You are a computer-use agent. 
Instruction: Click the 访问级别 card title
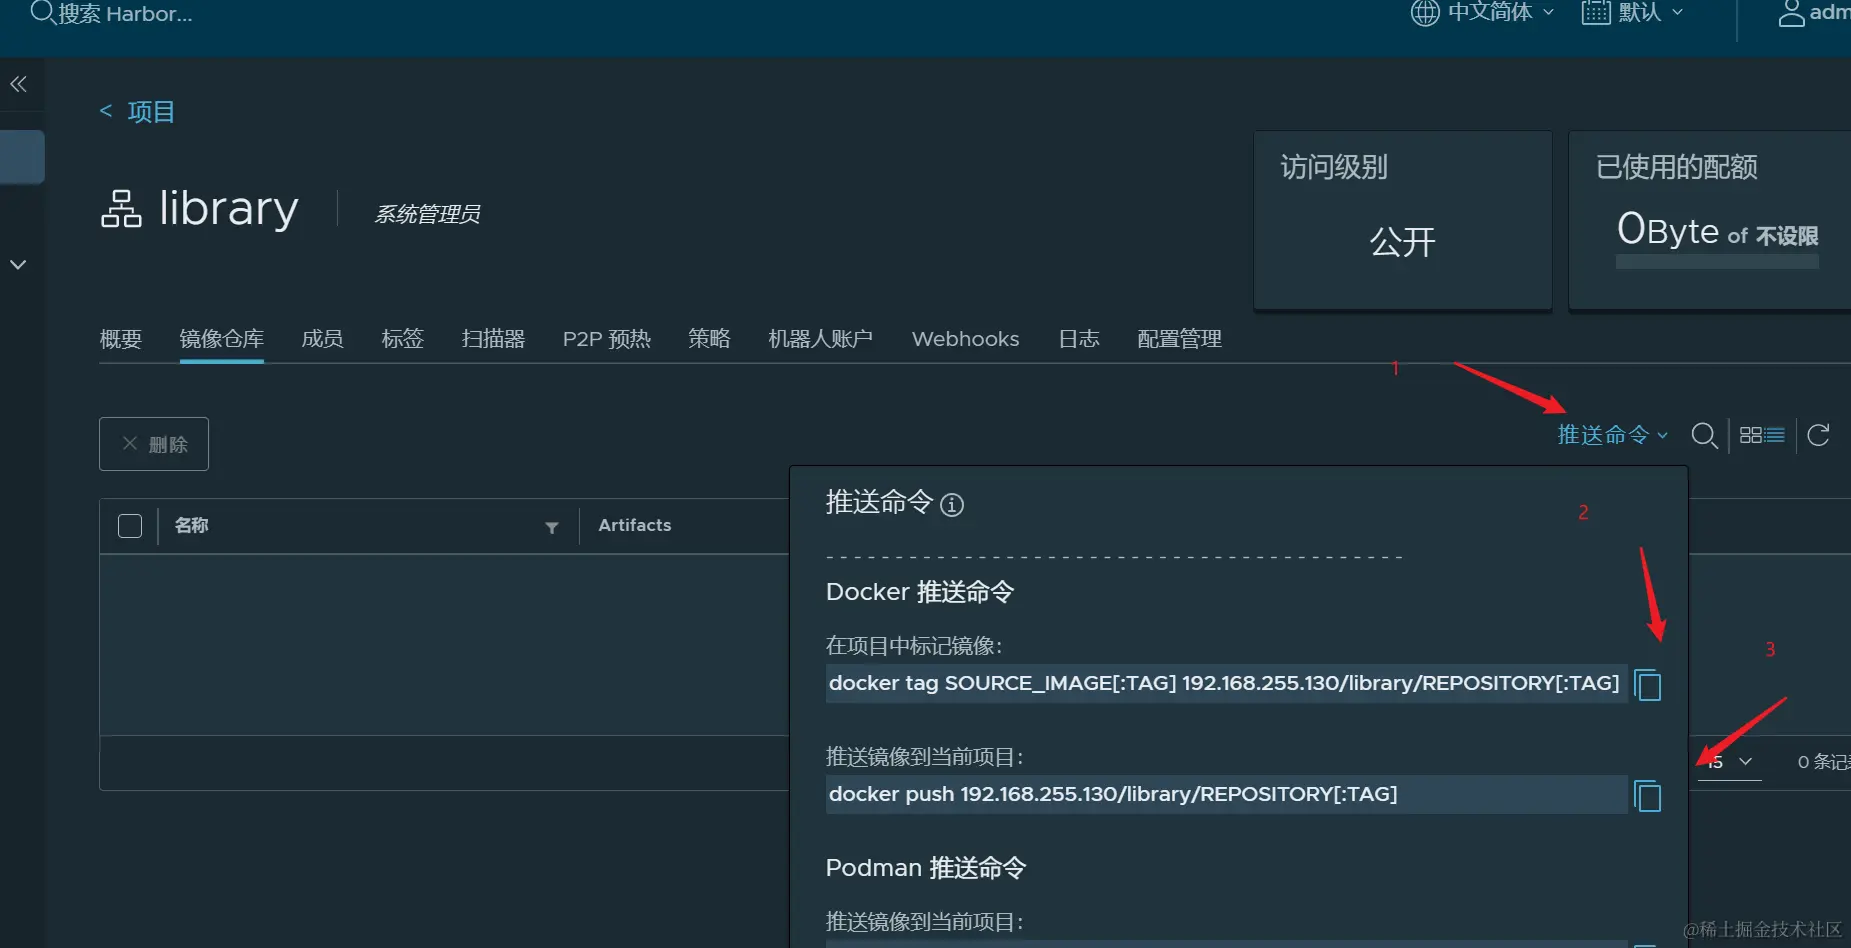[x=1334, y=167]
